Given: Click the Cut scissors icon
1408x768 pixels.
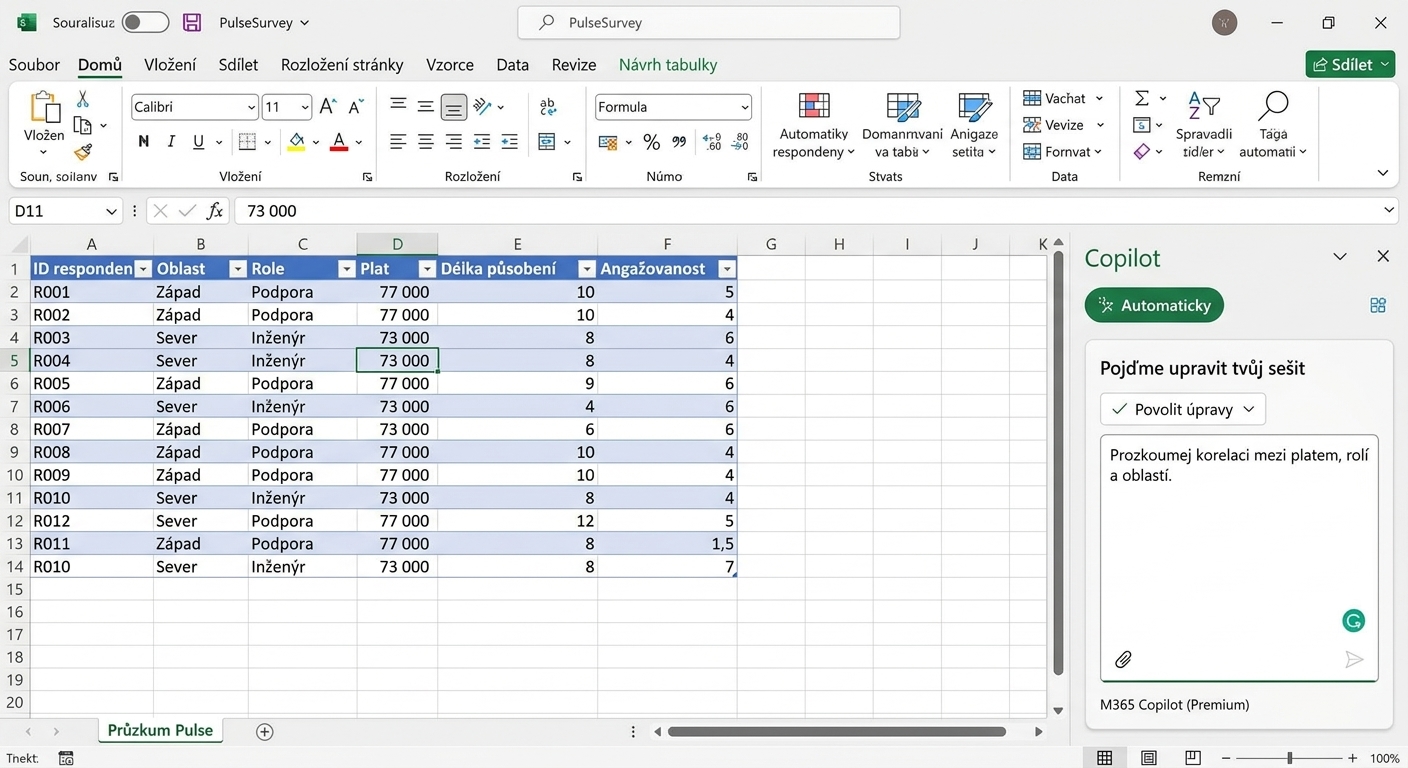Looking at the screenshot, I should coord(83,99).
